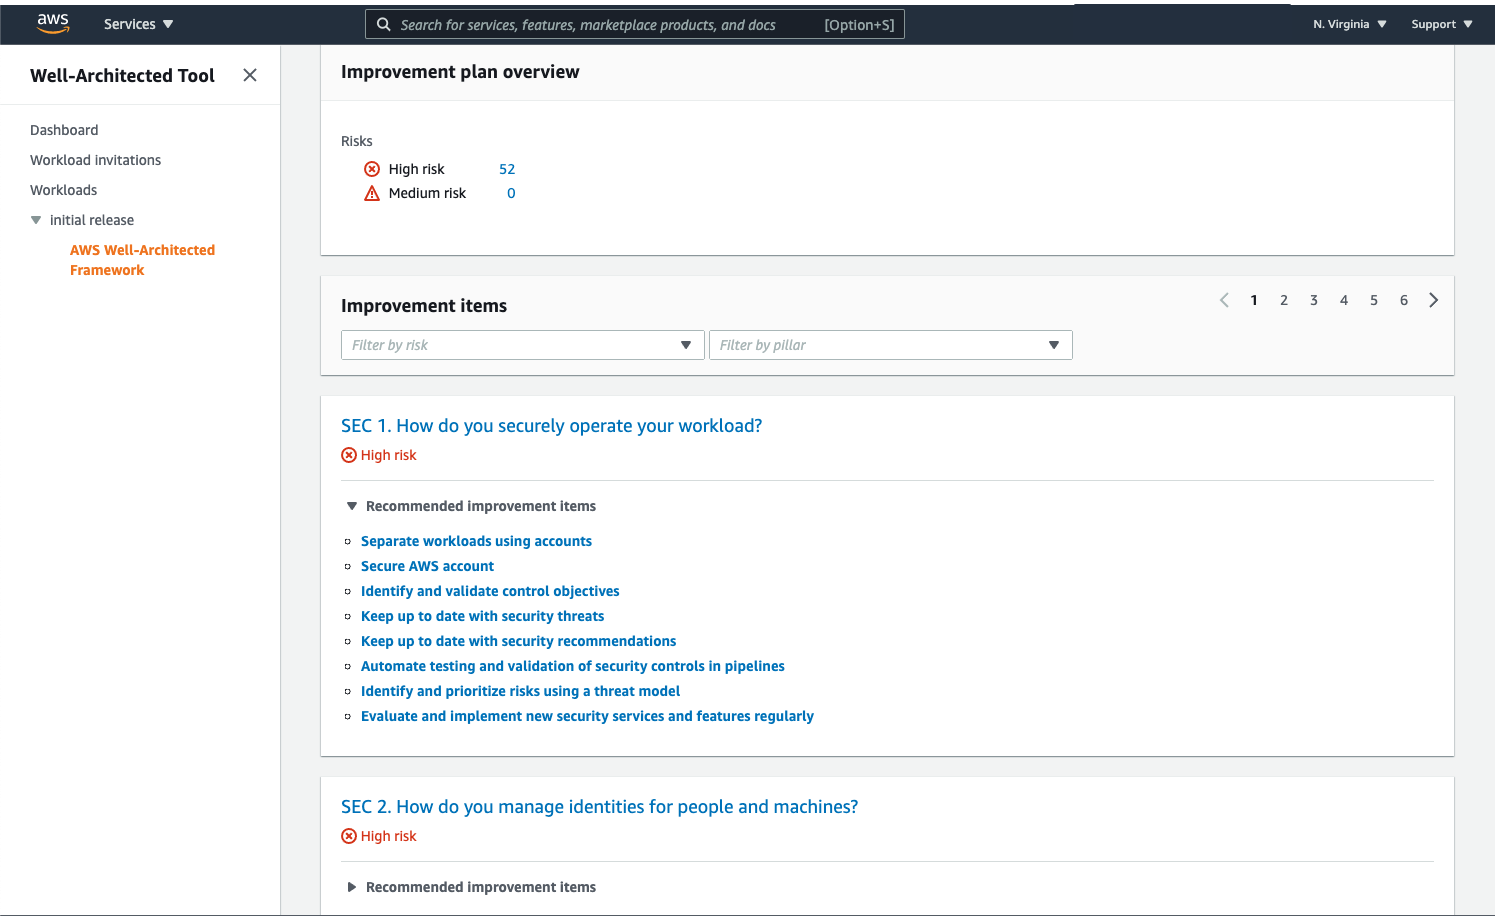Viewport: 1495px width, 916px height.
Task: Select AWS Well-Architected Framework lens
Action: 142,260
